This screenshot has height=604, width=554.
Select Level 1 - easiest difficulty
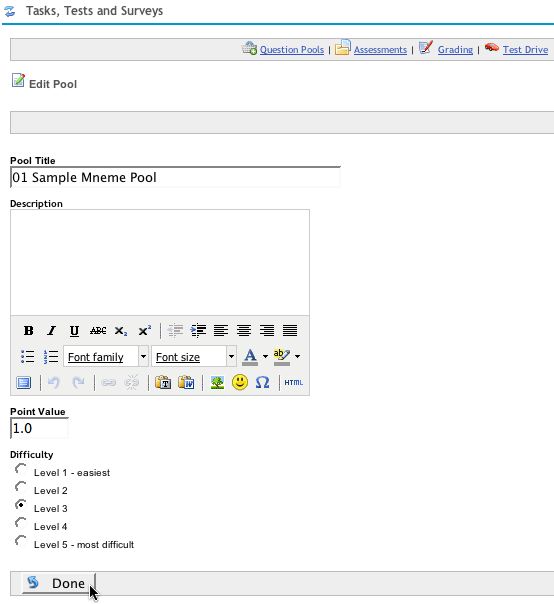click(x=20, y=470)
